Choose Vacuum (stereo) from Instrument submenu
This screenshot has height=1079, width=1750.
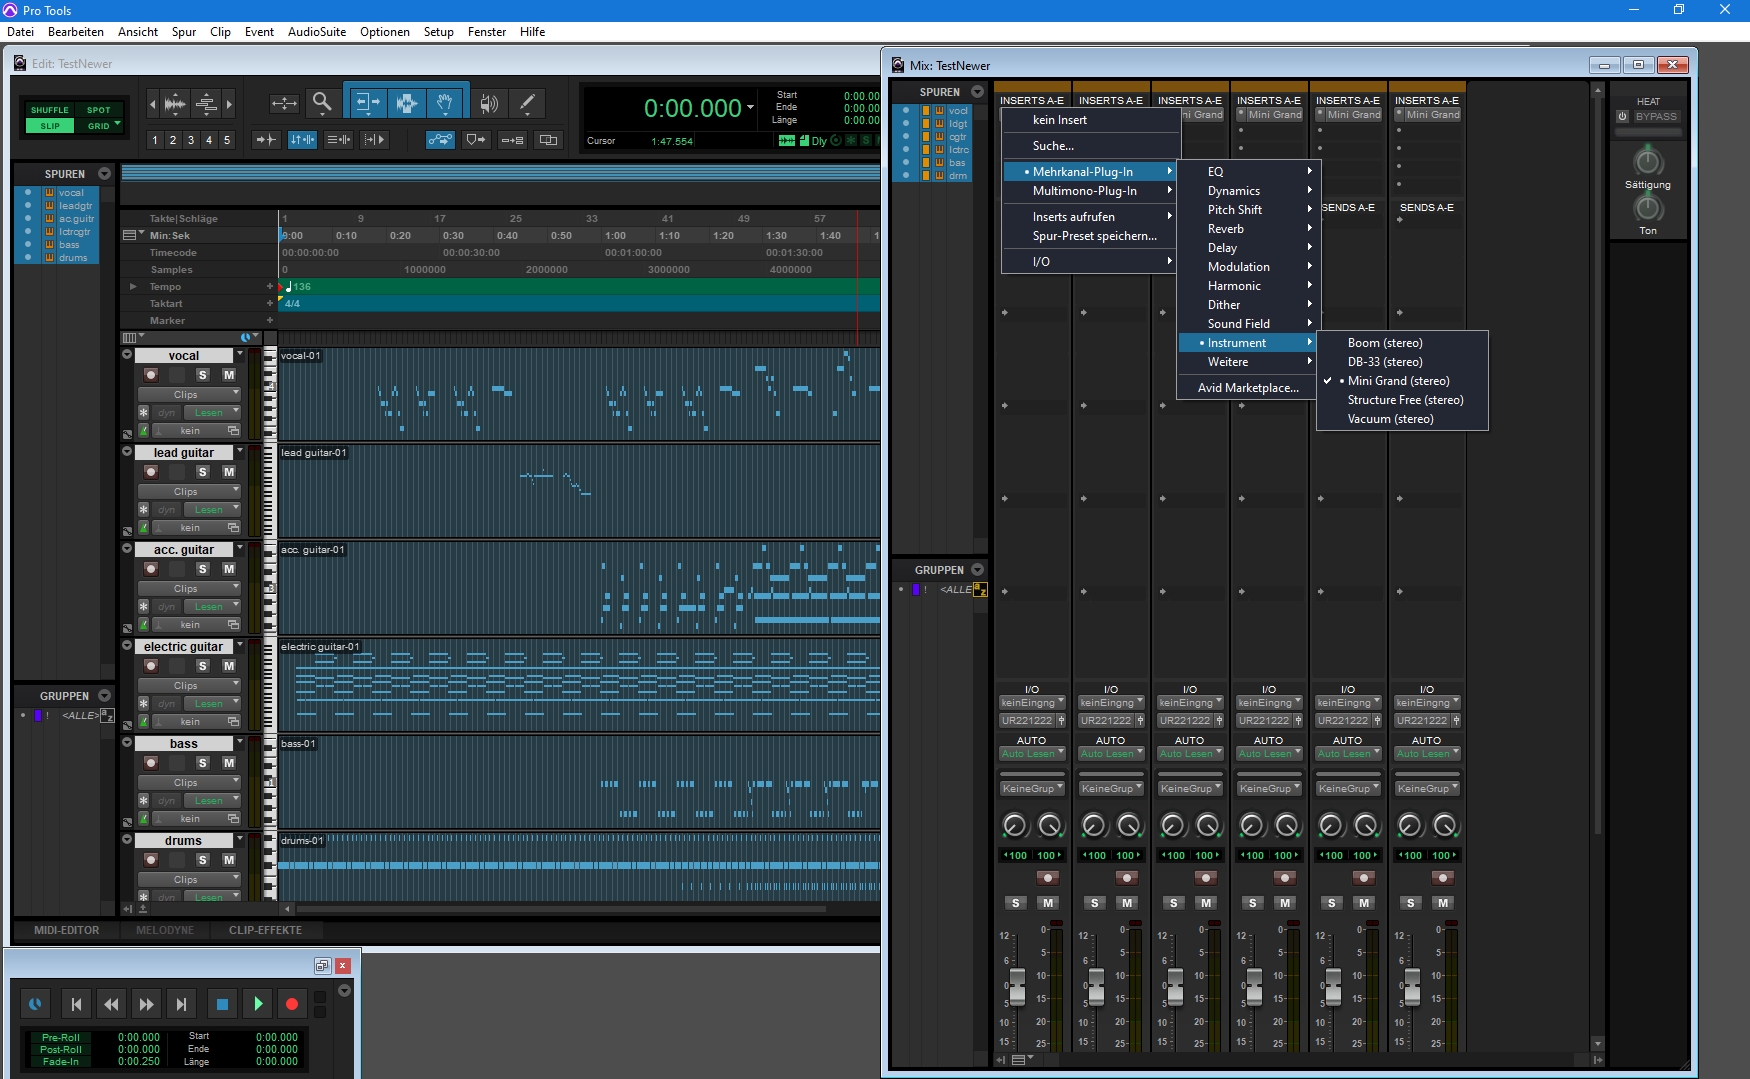pos(1402,419)
